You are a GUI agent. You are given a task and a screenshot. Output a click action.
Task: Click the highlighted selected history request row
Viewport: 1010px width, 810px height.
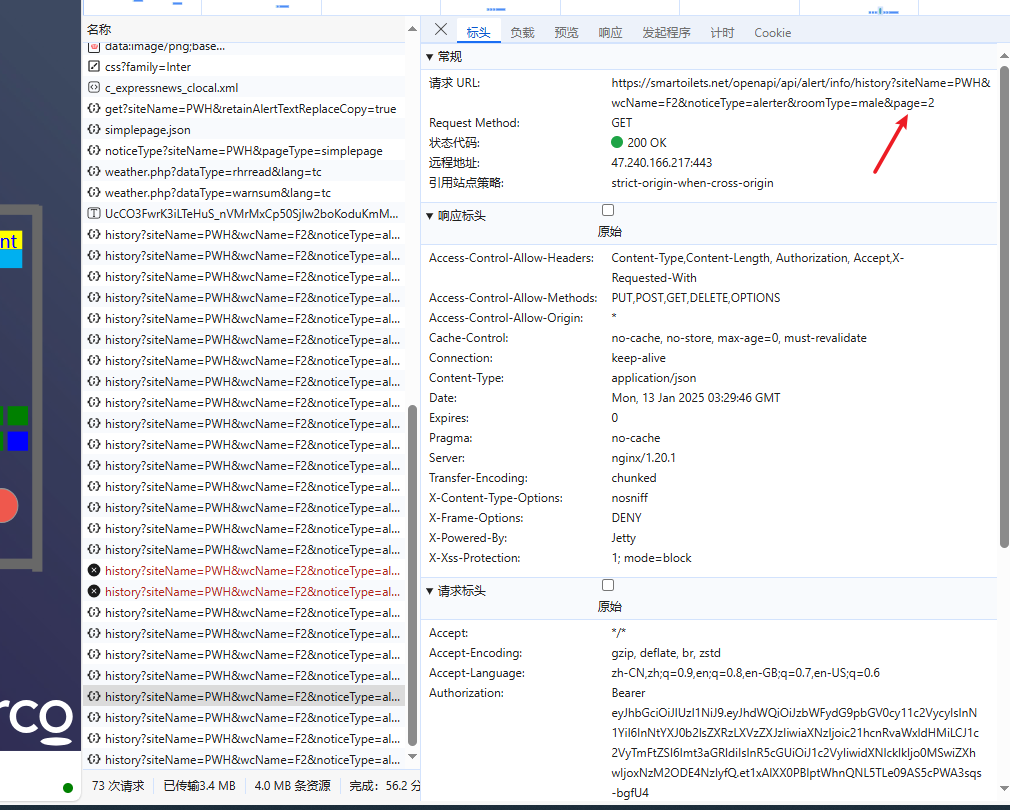(x=245, y=697)
